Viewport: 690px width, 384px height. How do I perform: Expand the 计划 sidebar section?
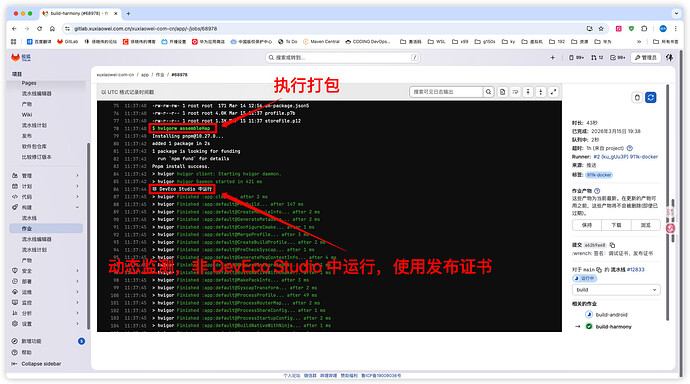[x=46, y=186]
